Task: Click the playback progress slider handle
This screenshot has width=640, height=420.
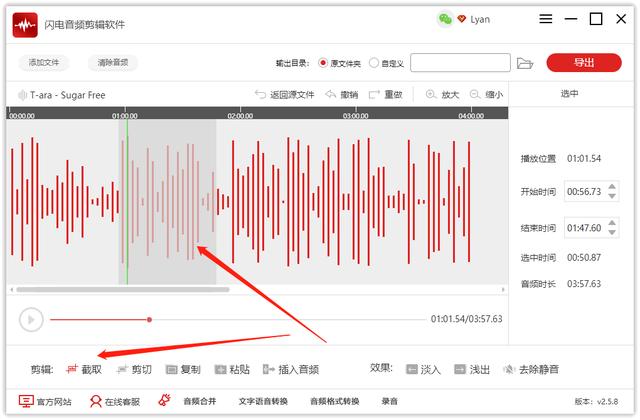Action: pyautogui.click(x=149, y=320)
